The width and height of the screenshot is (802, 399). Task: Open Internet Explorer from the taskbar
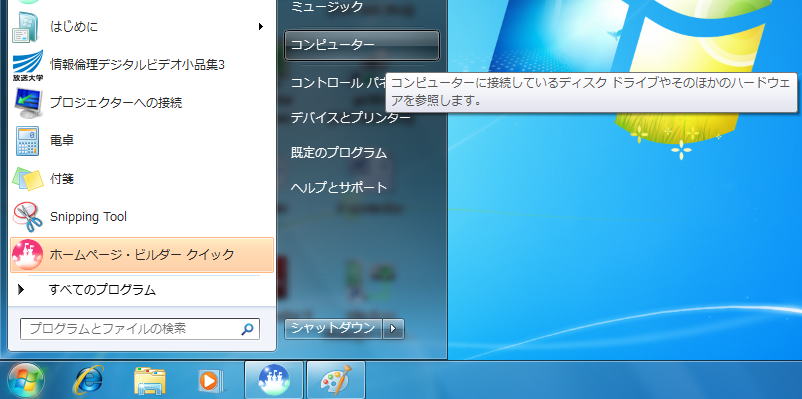tap(88, 381)
